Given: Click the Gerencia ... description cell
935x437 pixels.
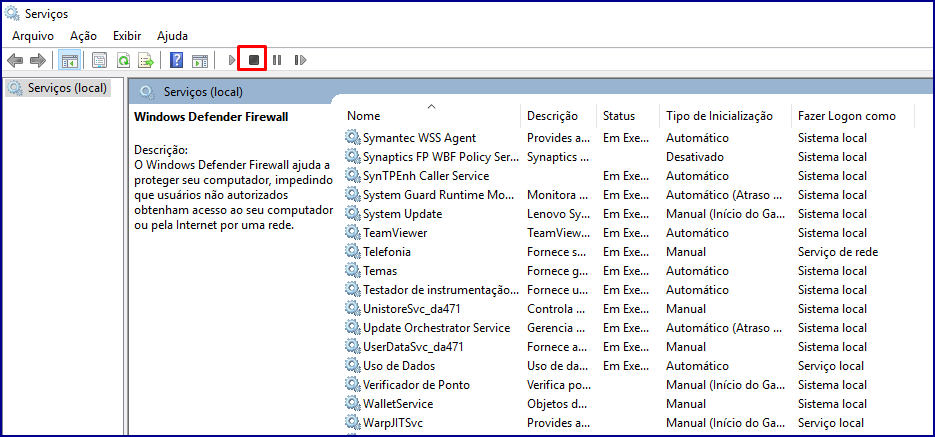Looking at the screenshot, I should pos(558,328).
